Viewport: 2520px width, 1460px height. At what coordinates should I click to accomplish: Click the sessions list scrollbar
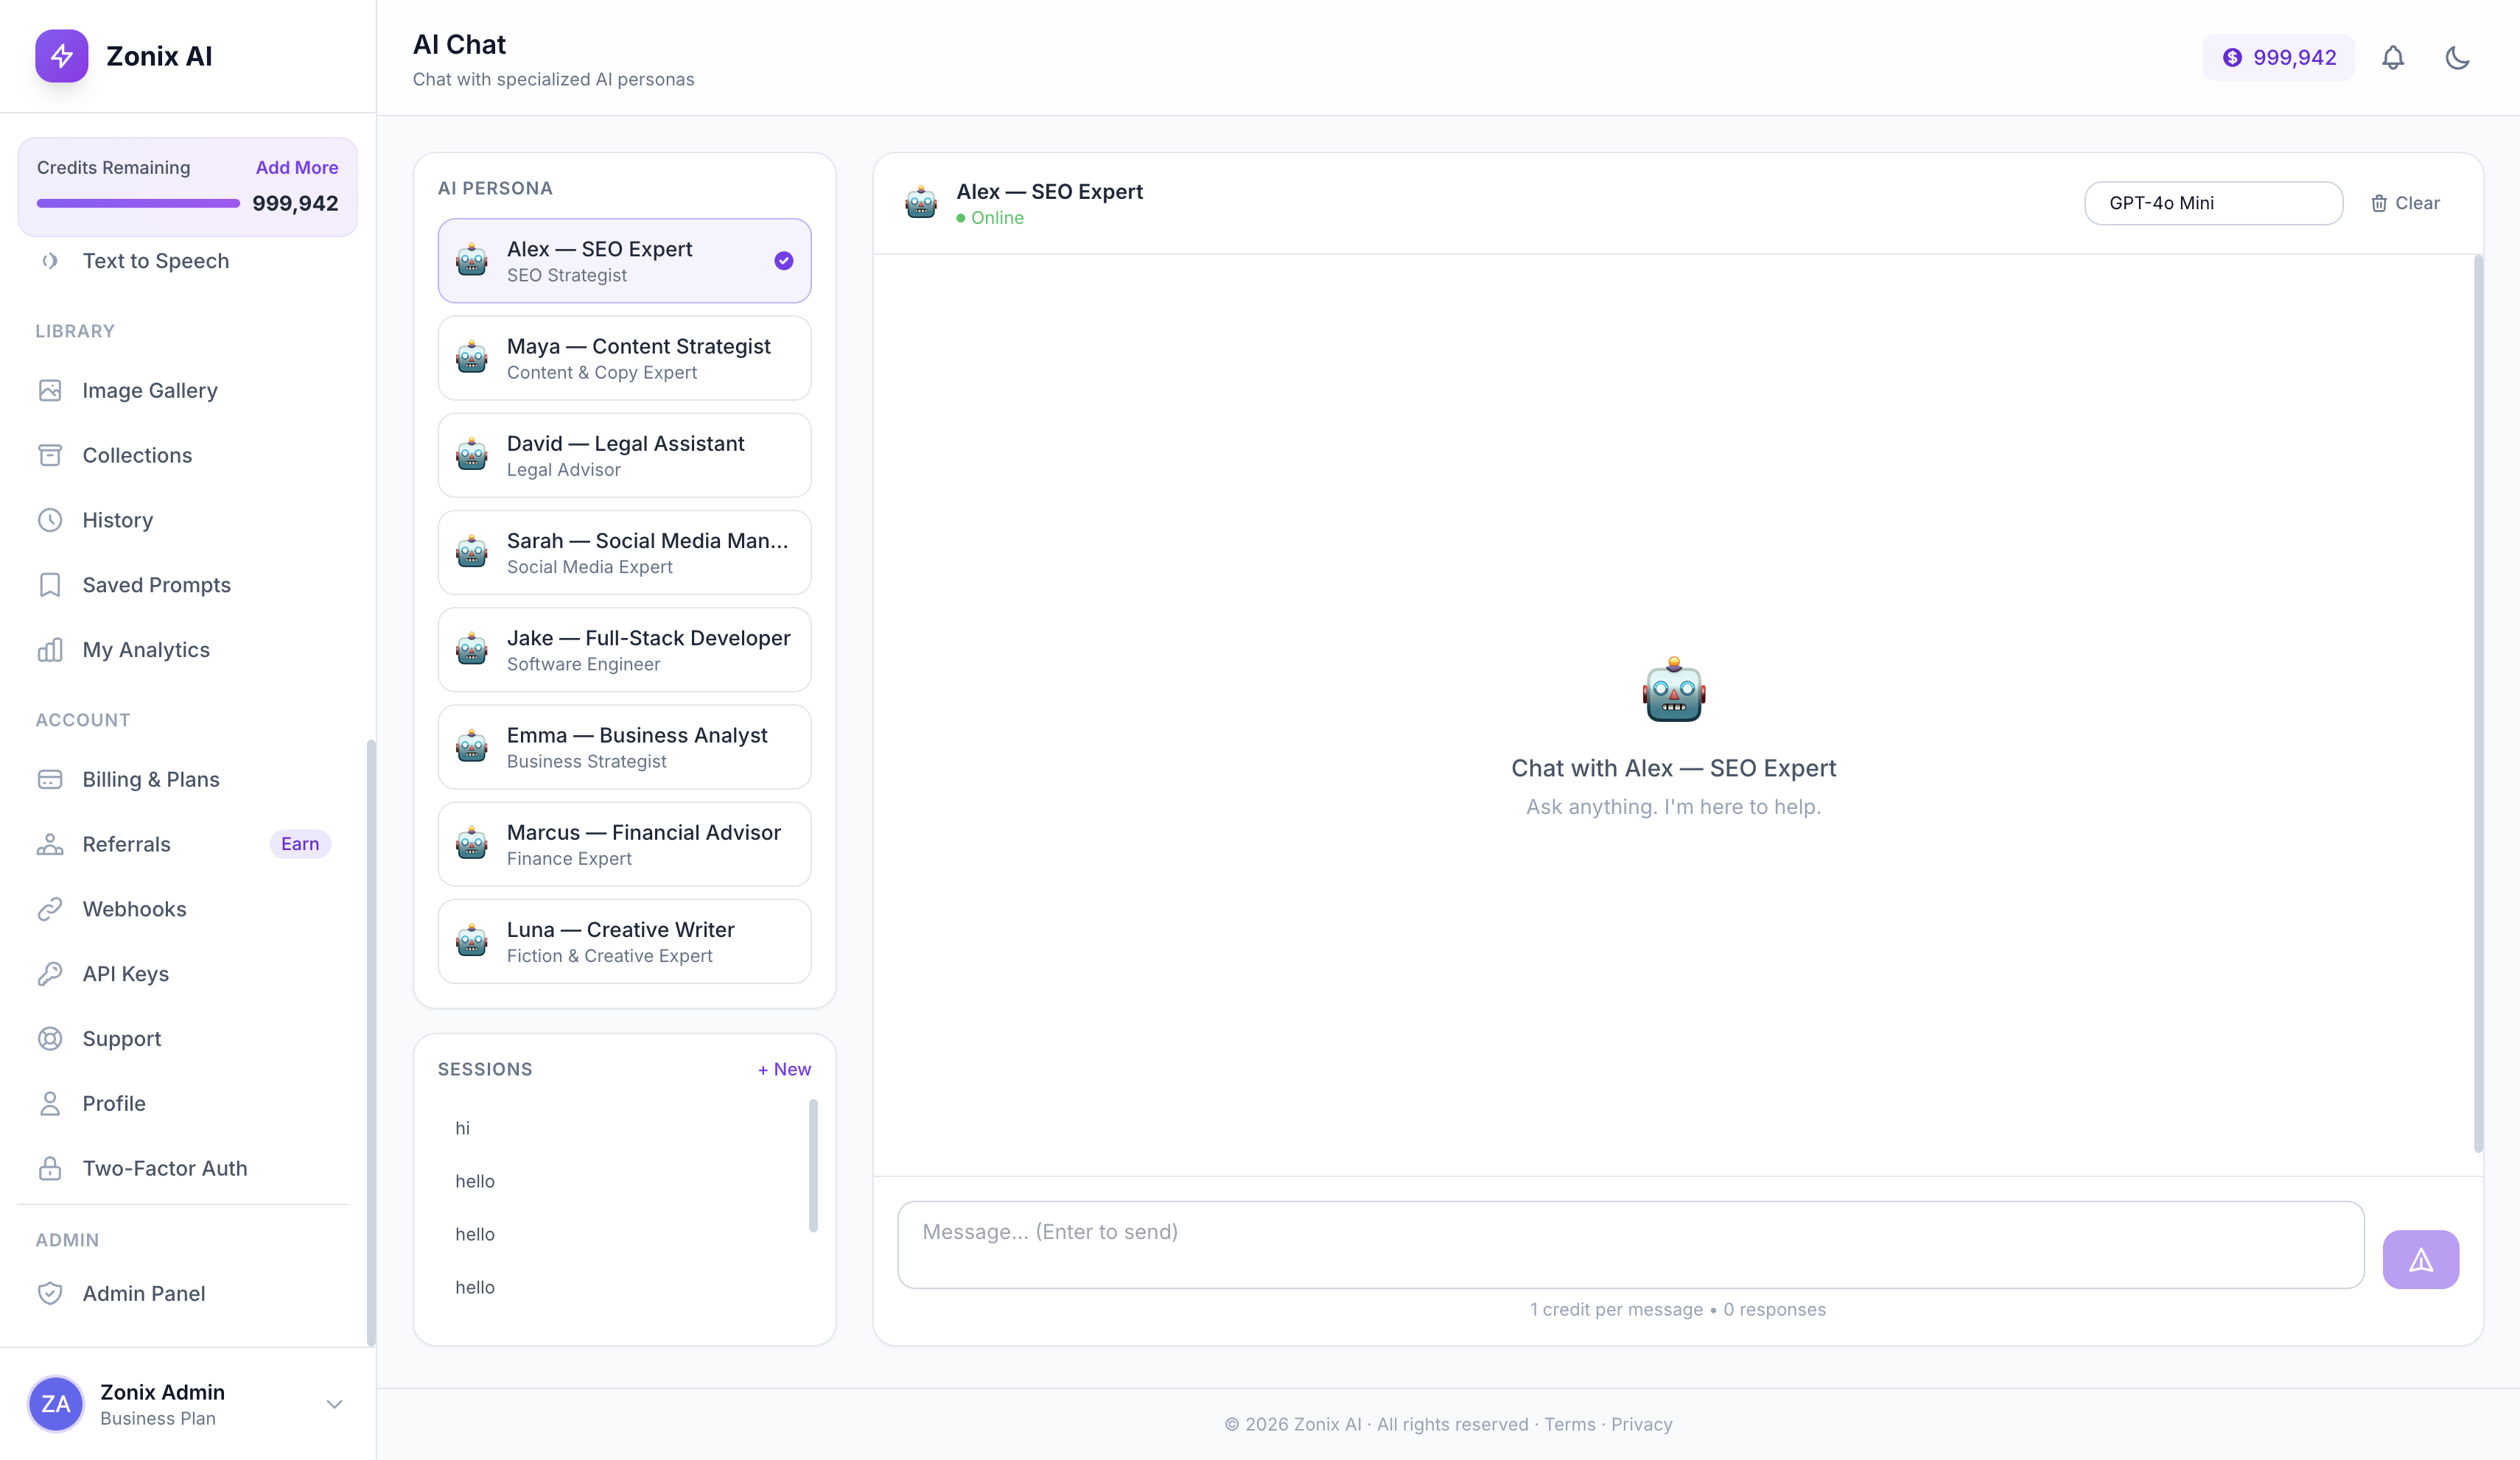click(813, 1166)
